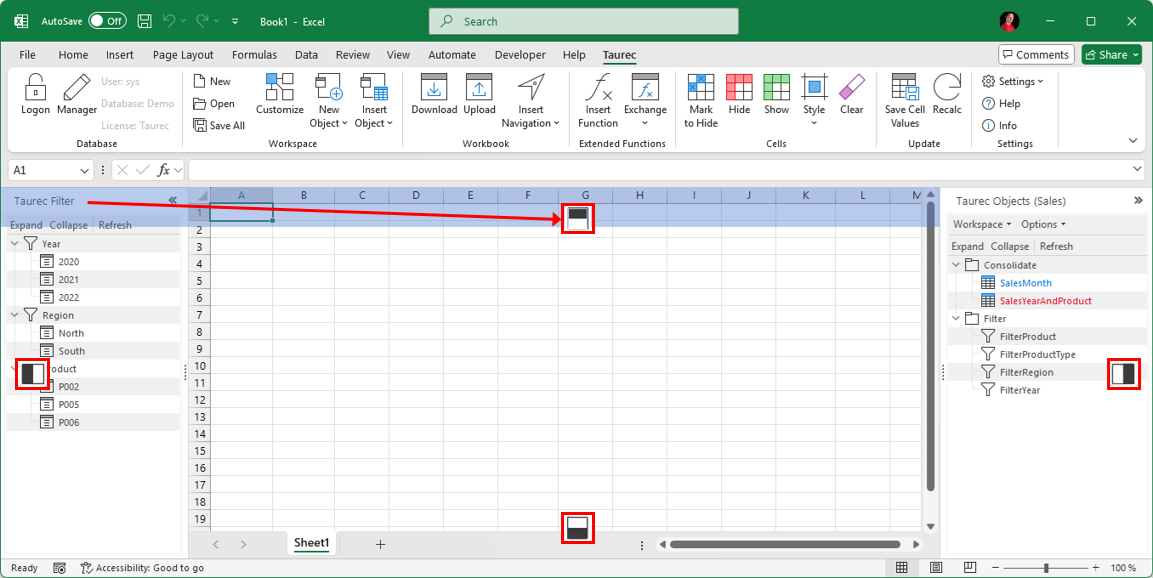Switch to the Developer tab
Screen dimensions: 1153x578
tap(520, 55)
